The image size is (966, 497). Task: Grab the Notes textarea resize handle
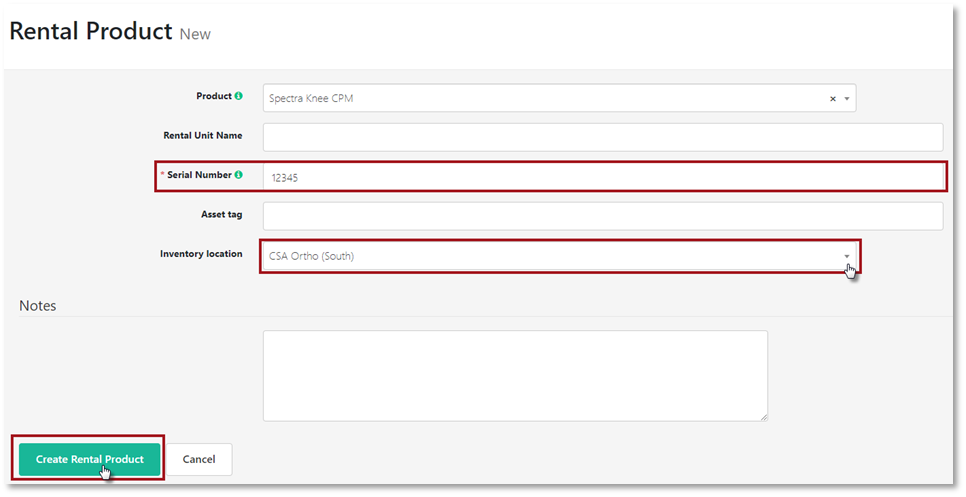763,416
